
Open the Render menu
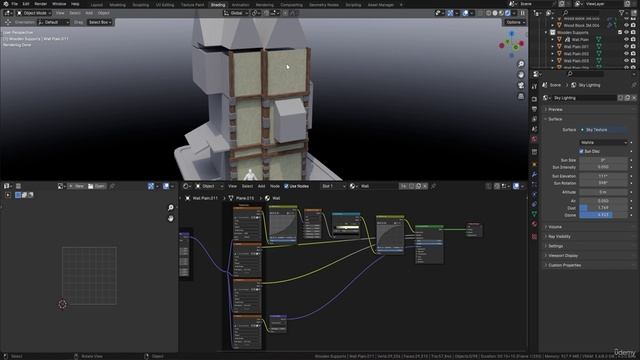click(40, 4)
